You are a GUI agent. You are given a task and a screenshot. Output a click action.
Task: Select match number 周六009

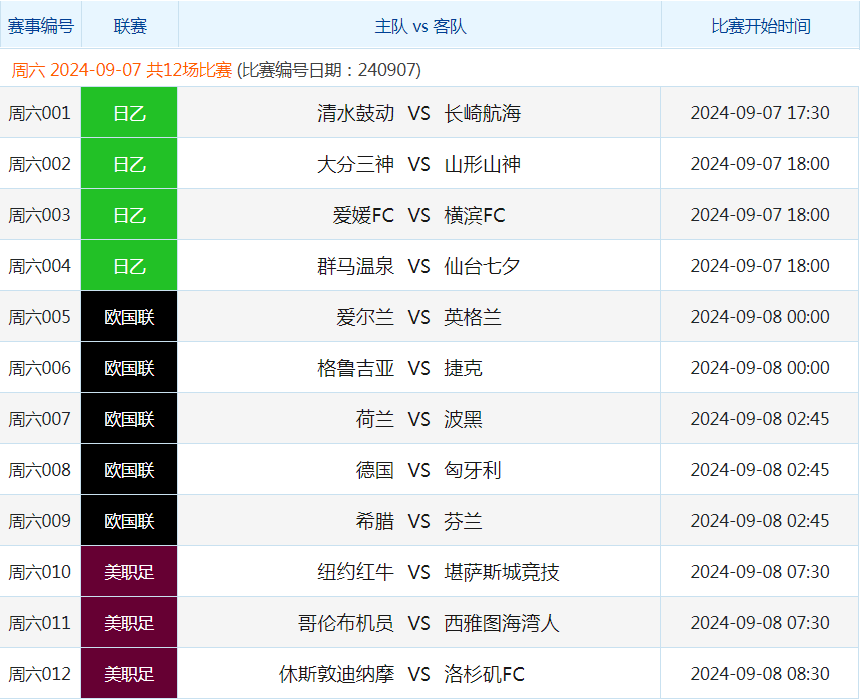pyautogui.click(x=39, y=521)
